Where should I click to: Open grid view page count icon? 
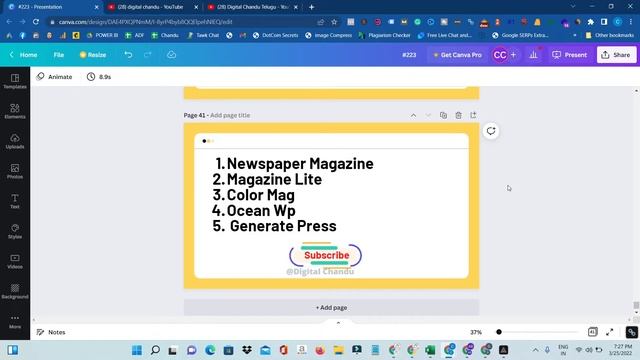[592, 332]
